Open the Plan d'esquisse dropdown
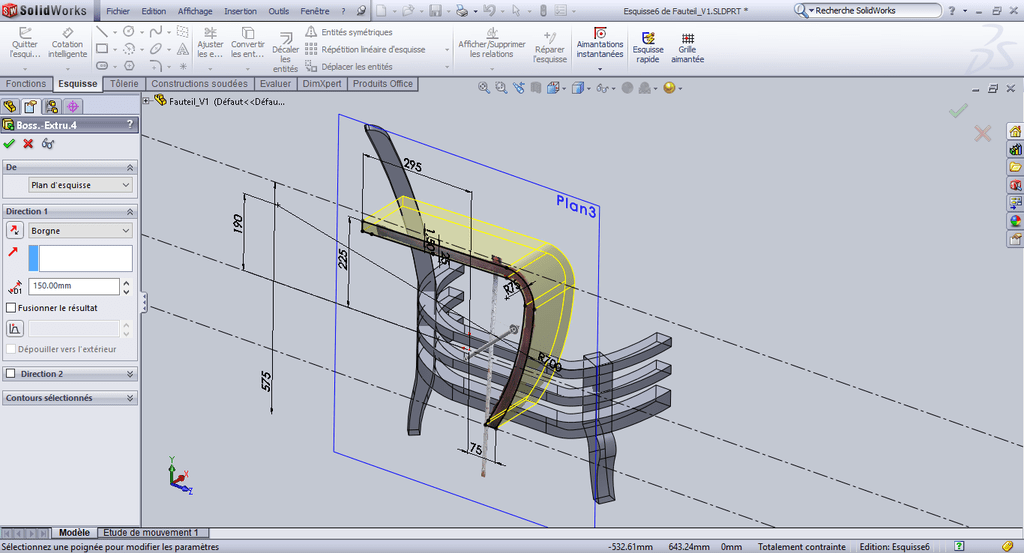Viewport: 1024px width, 553px height. click(x=80, y=185)
